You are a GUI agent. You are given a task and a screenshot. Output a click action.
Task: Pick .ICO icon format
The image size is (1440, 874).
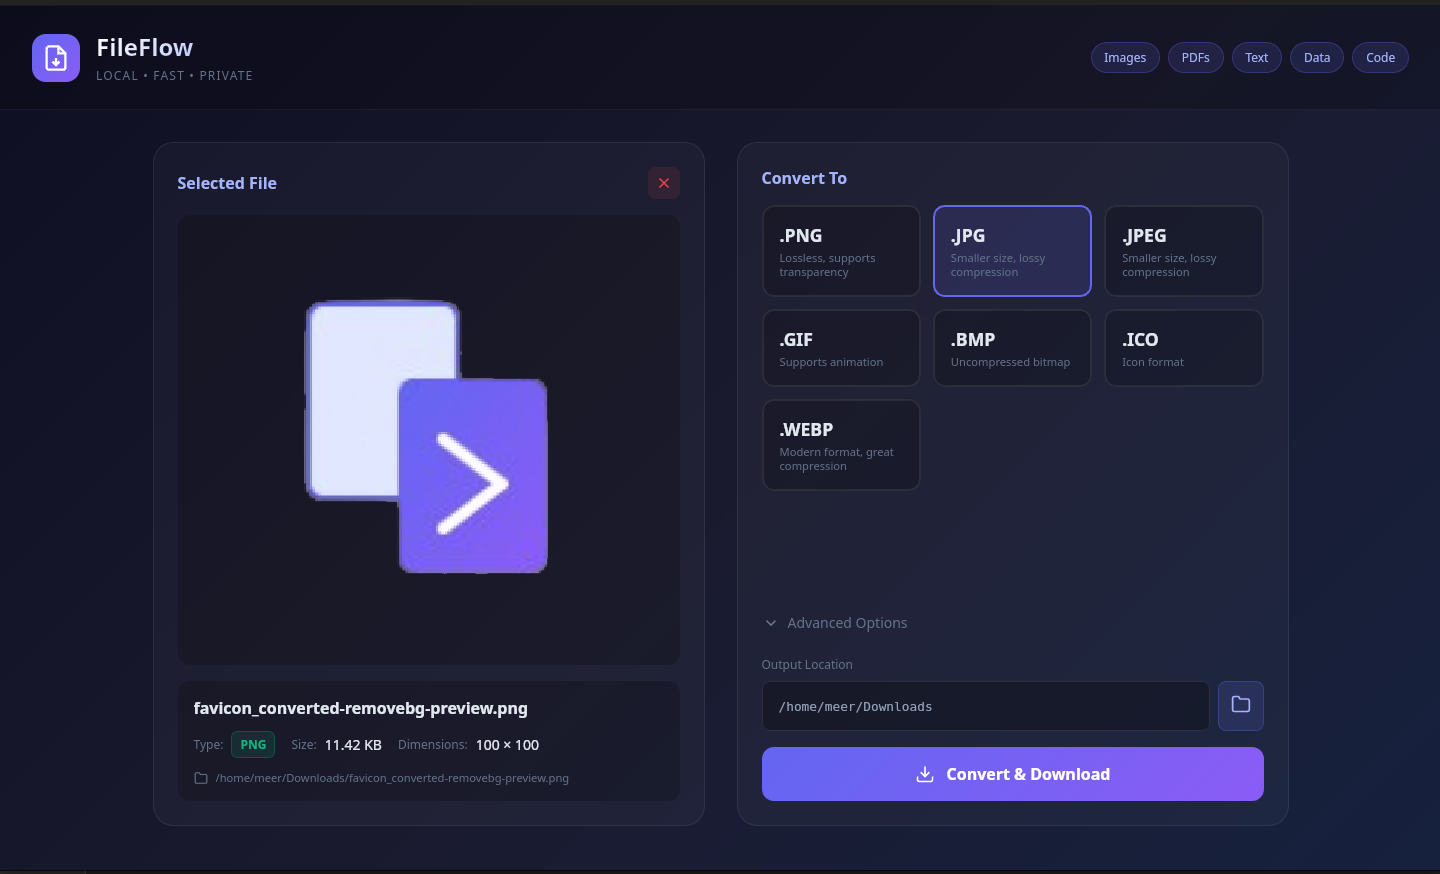pyautogui.click(x=1183, y=348)
